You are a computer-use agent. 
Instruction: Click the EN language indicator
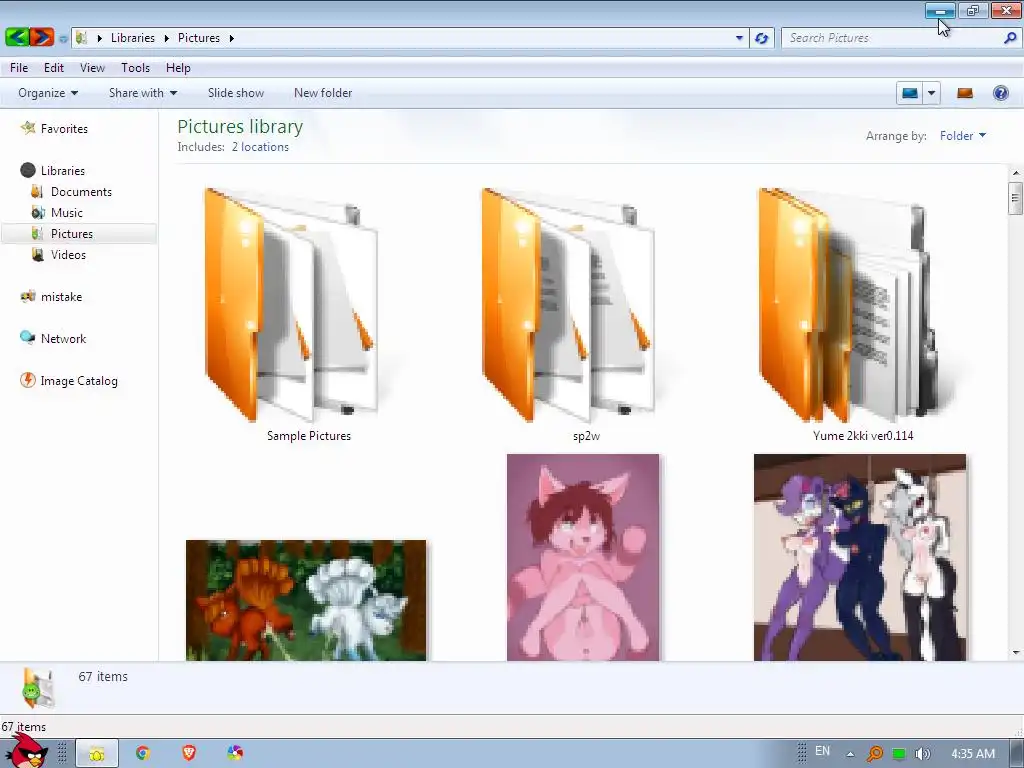pos(822,751)
